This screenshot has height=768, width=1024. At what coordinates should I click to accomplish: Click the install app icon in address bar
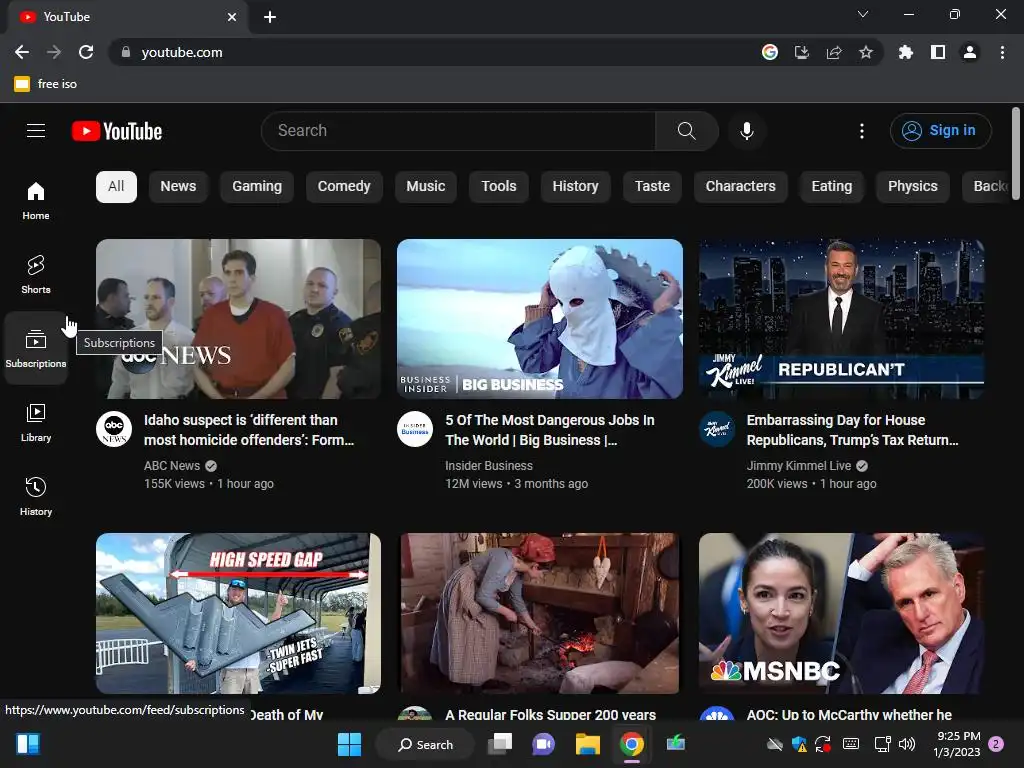click(x=801, y=52)
